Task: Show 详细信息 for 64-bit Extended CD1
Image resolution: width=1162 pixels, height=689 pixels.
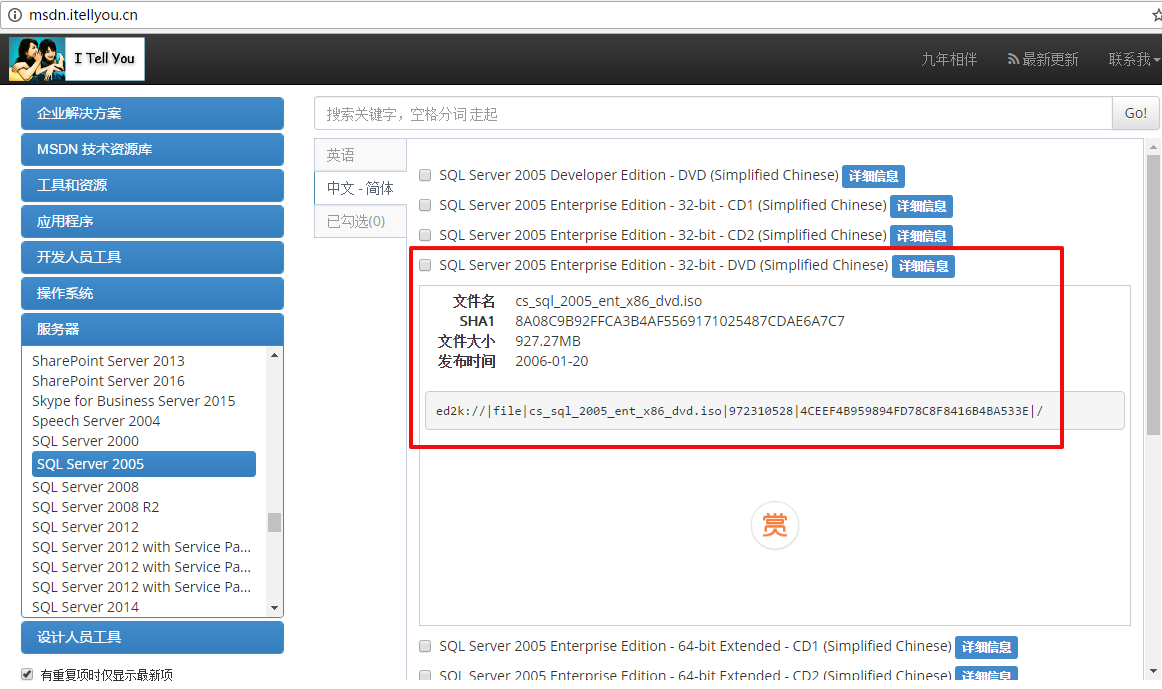Action: pyautogui.click(x=986, y=647)
